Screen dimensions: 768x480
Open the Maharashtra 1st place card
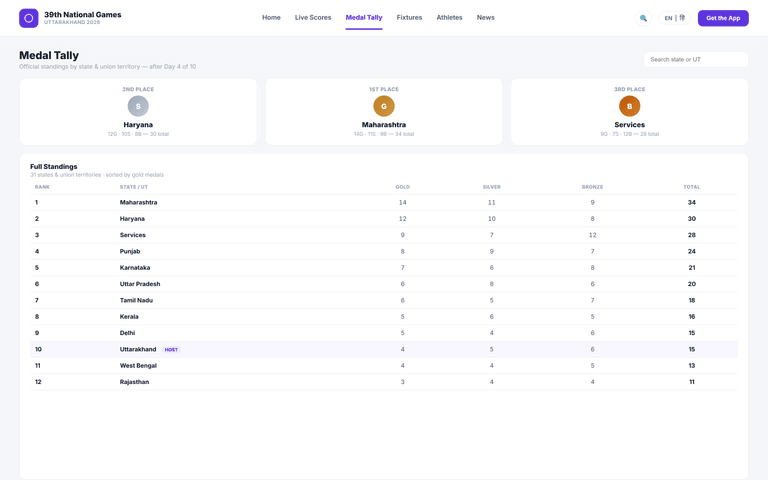384,112
